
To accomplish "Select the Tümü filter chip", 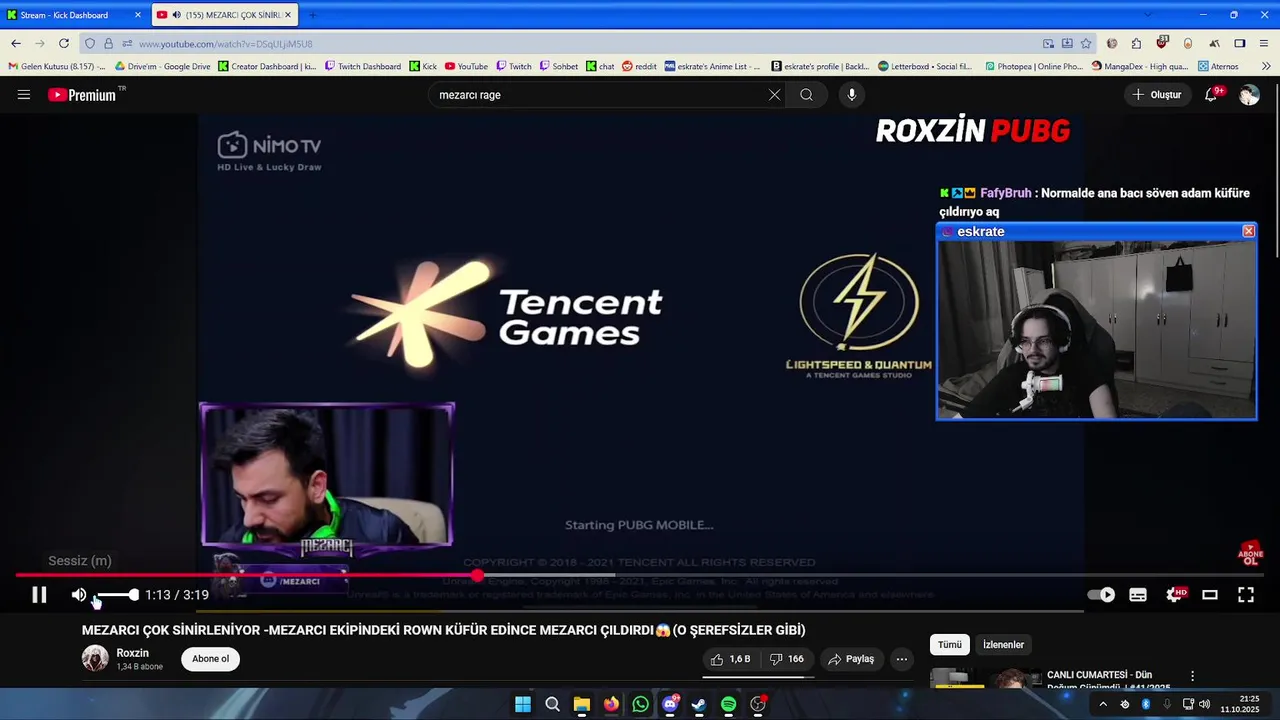I will [x=949, y=645].
